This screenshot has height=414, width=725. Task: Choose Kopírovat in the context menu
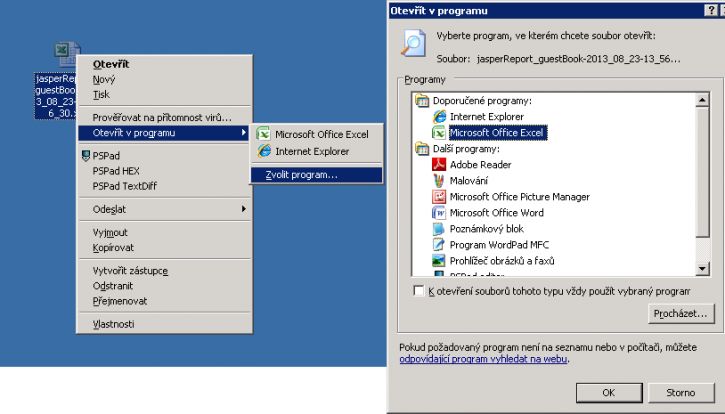[164, 247]
